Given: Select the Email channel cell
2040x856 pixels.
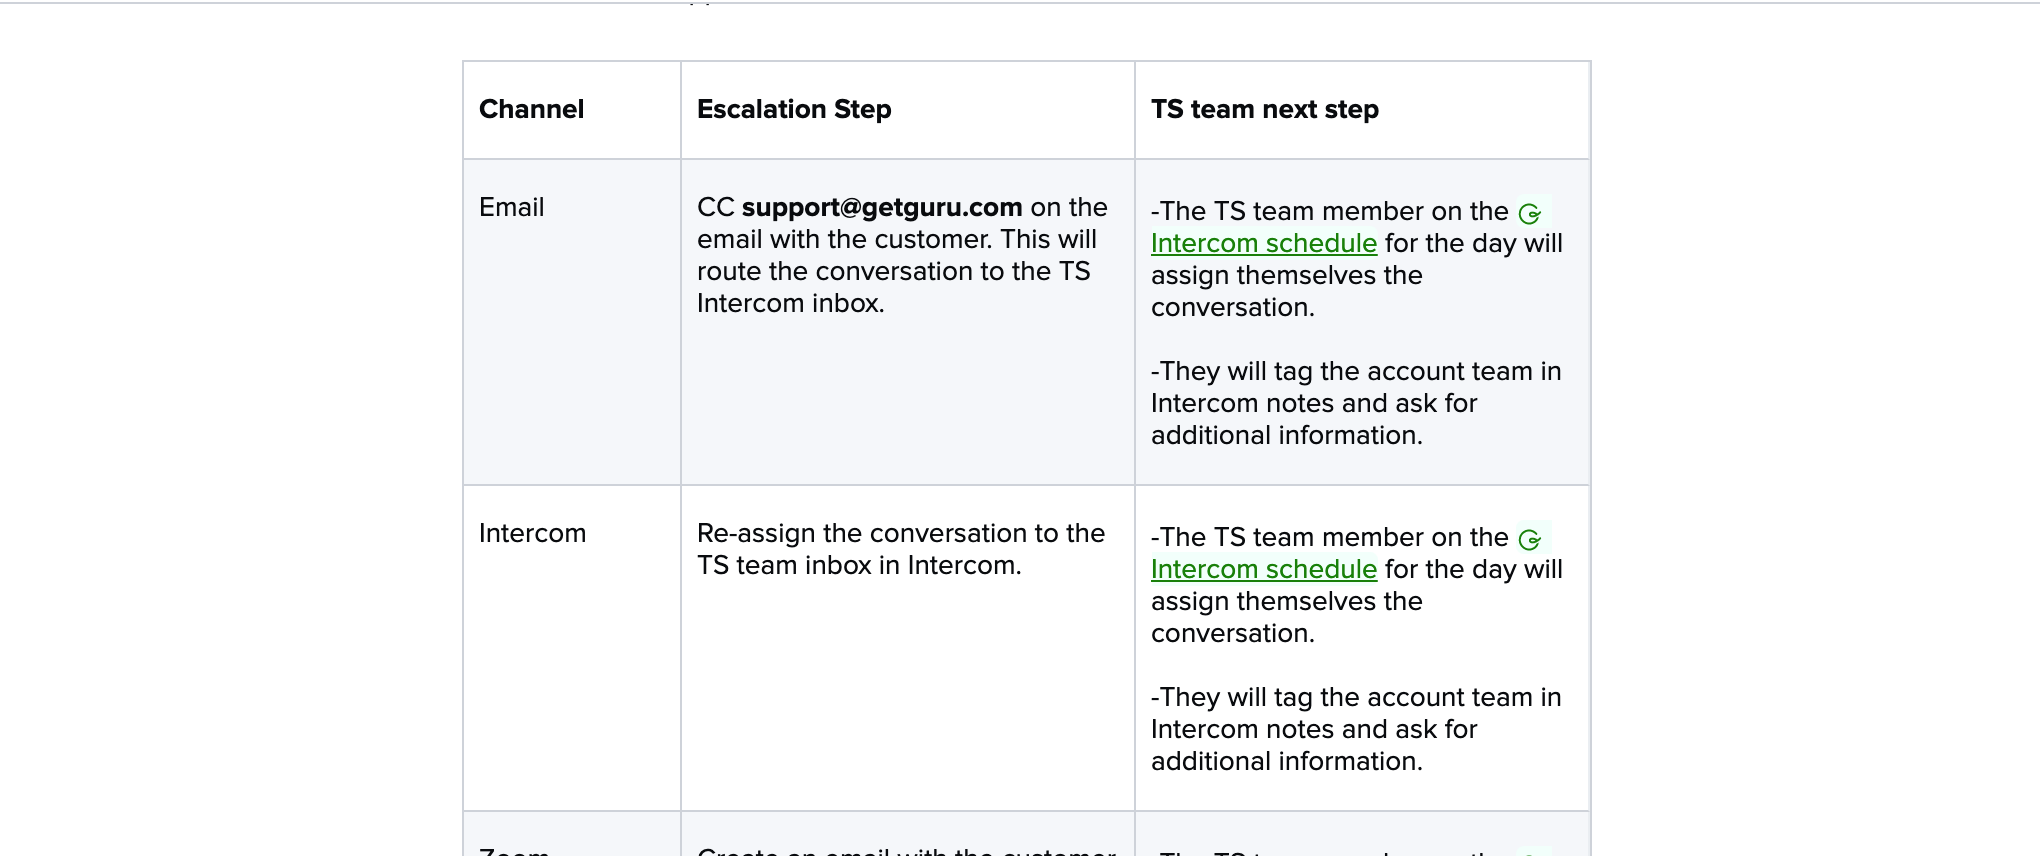Looking at the screenshot, I should coord(572,322).
